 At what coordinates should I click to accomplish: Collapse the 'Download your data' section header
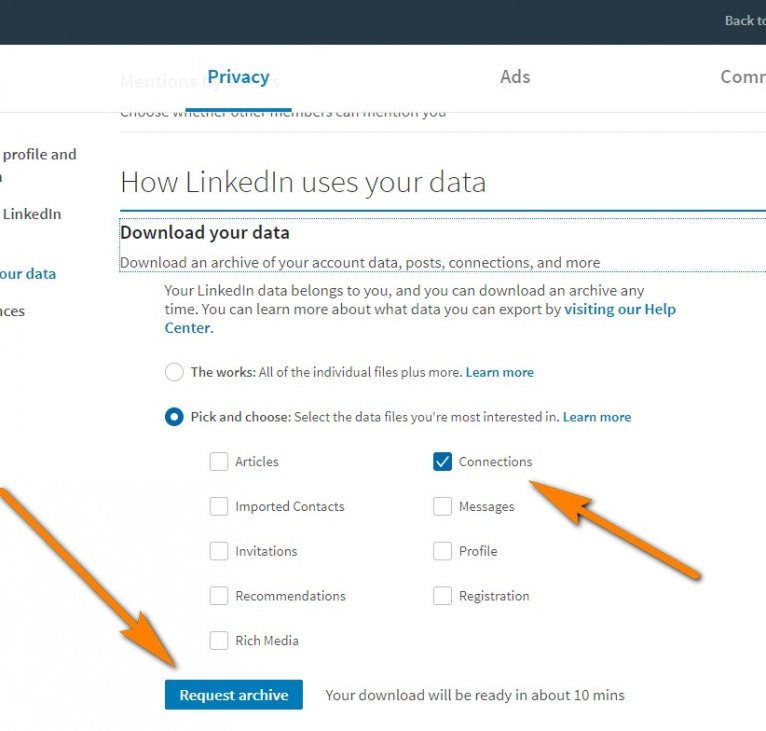pos(205,233)
